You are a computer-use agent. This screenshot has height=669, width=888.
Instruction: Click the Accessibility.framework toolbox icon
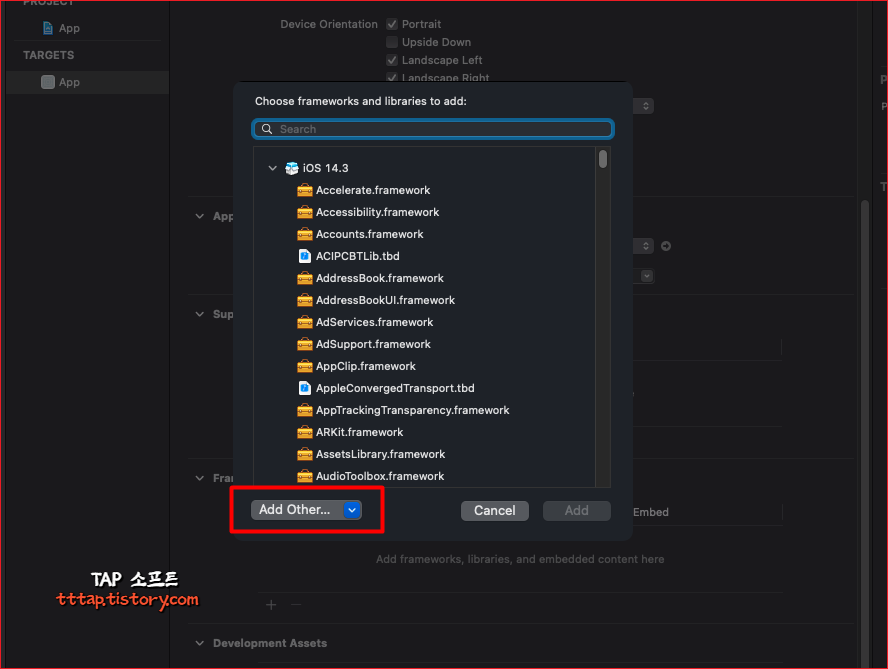coord(305,212)
